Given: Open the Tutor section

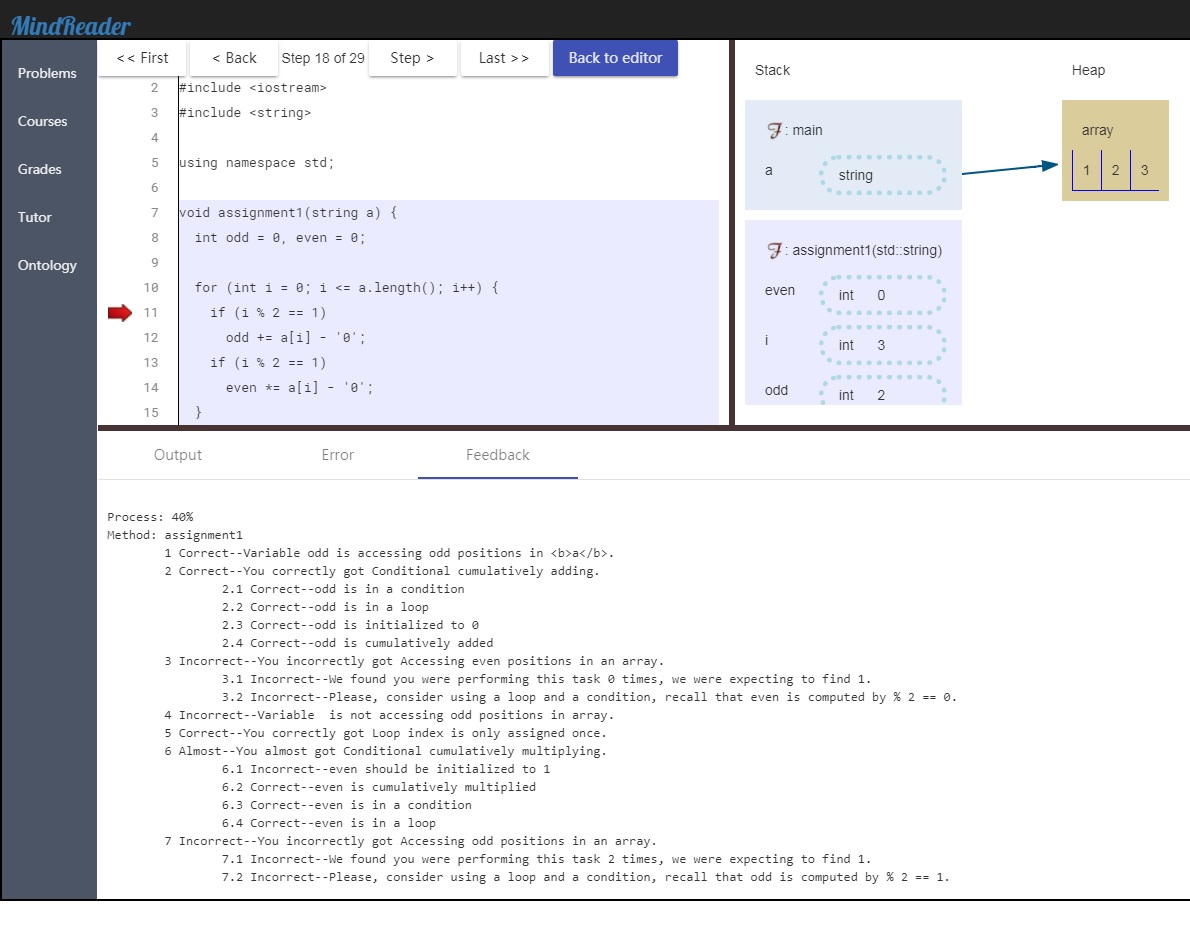Looking at the screenshot, I should (35, 217).
